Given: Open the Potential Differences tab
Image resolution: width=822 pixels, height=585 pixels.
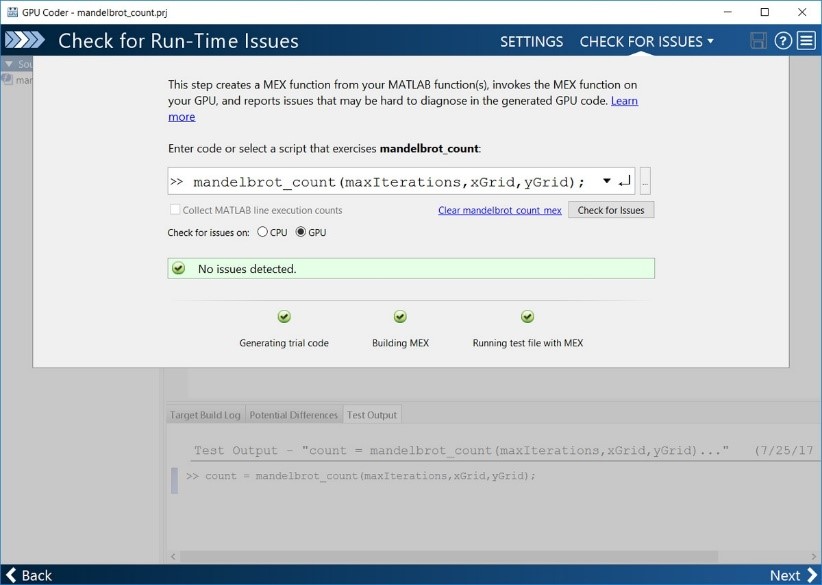Looking at the screenshot, I should [293, 414].
